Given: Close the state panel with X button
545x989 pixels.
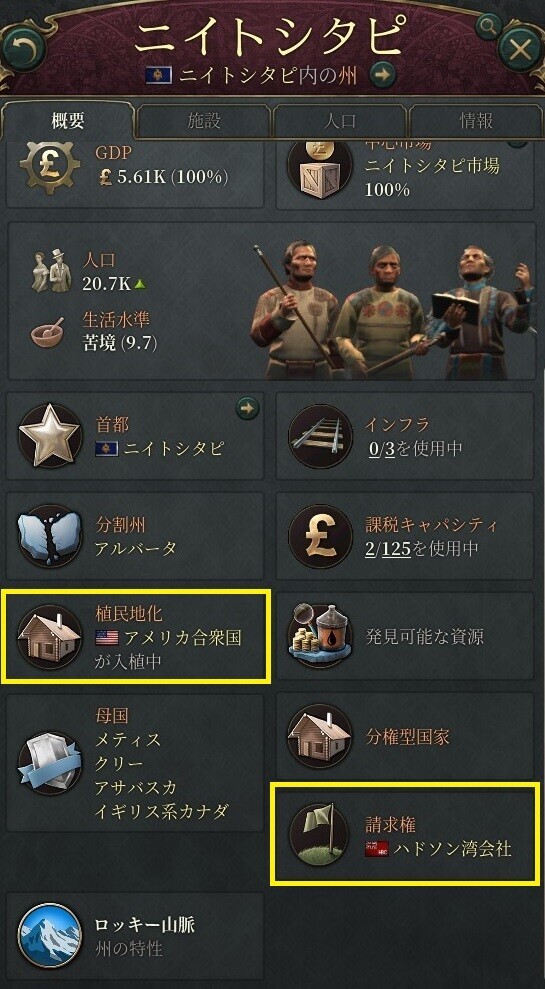Looking at the screenshot, I should [x=520, y=50].
